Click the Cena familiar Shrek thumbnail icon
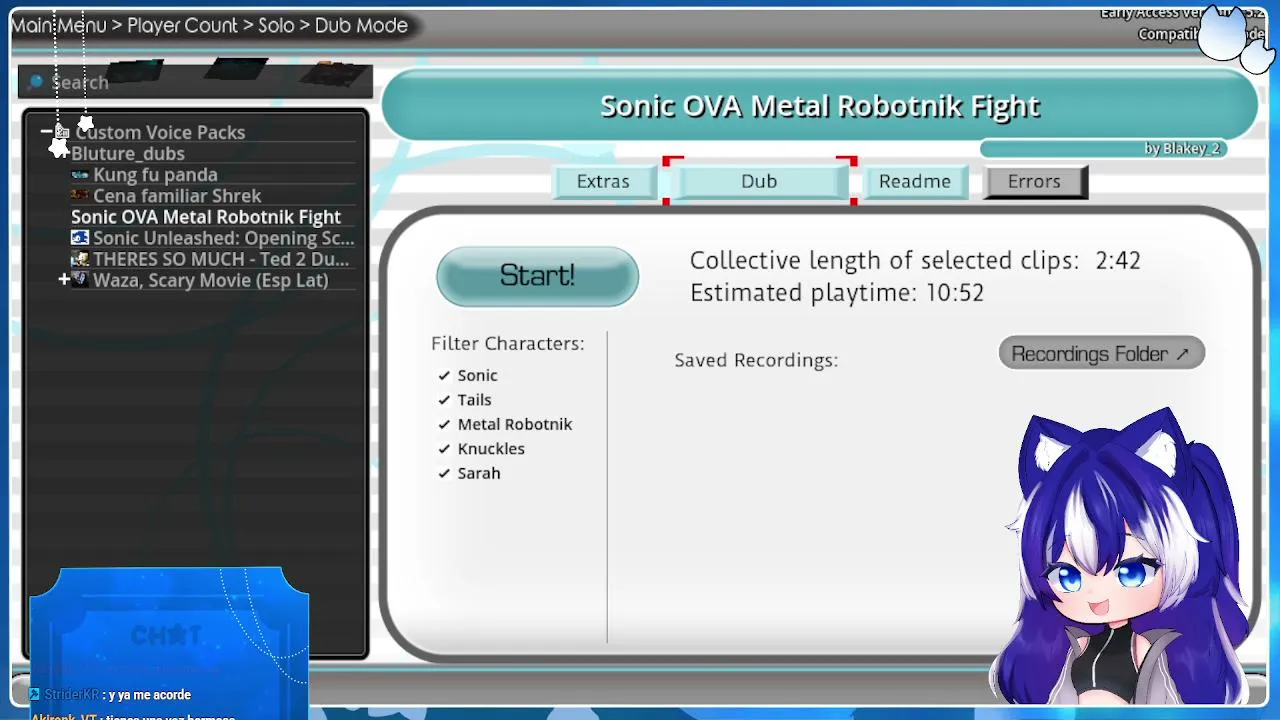Viewport: 1280px width, 720px height. click(80, 196)
